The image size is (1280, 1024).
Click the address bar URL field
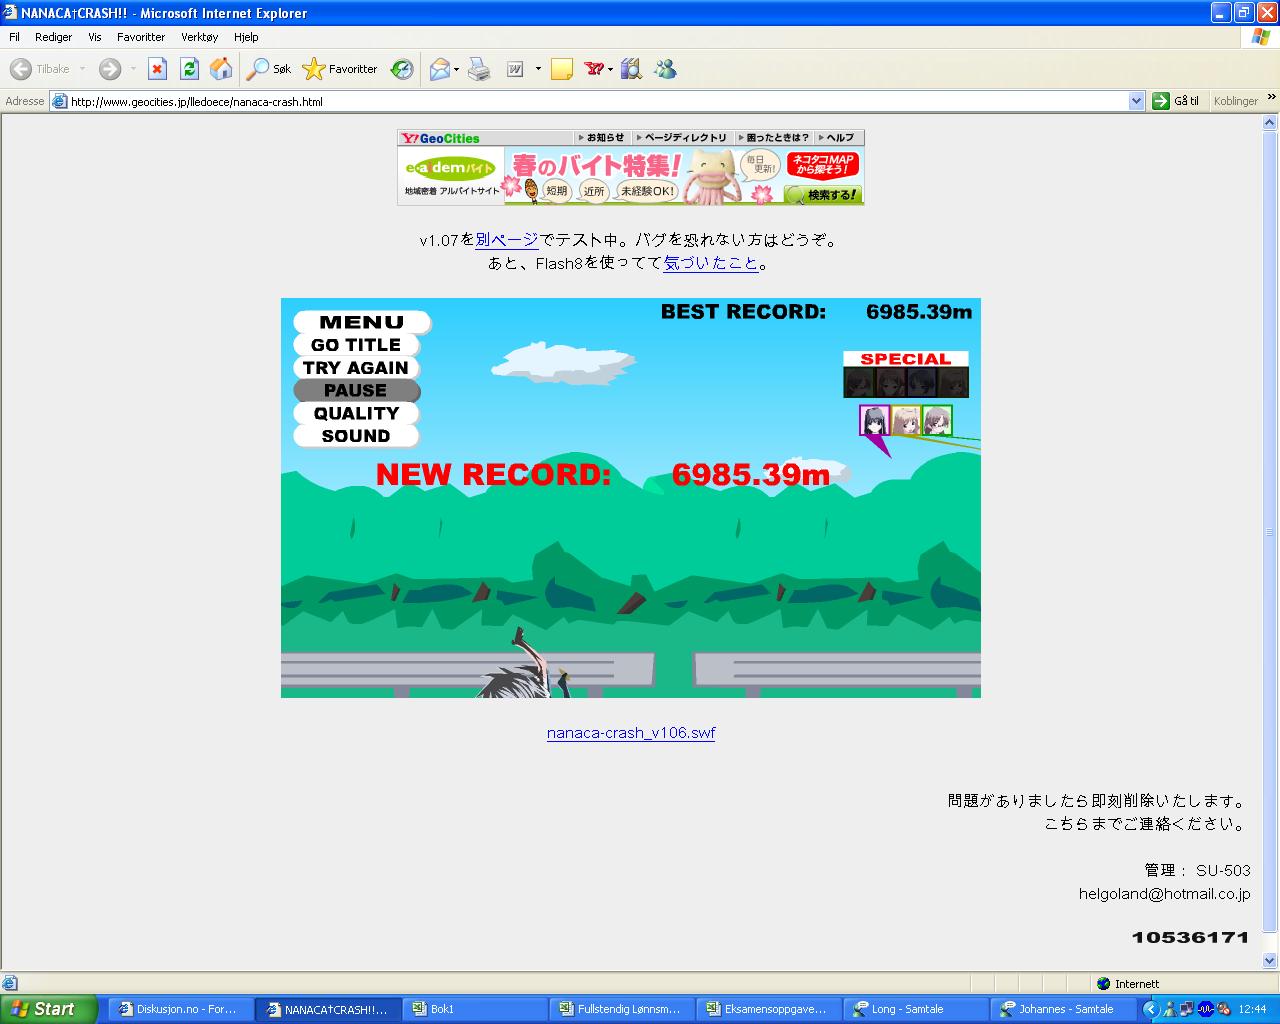click(x=597, y=101)
